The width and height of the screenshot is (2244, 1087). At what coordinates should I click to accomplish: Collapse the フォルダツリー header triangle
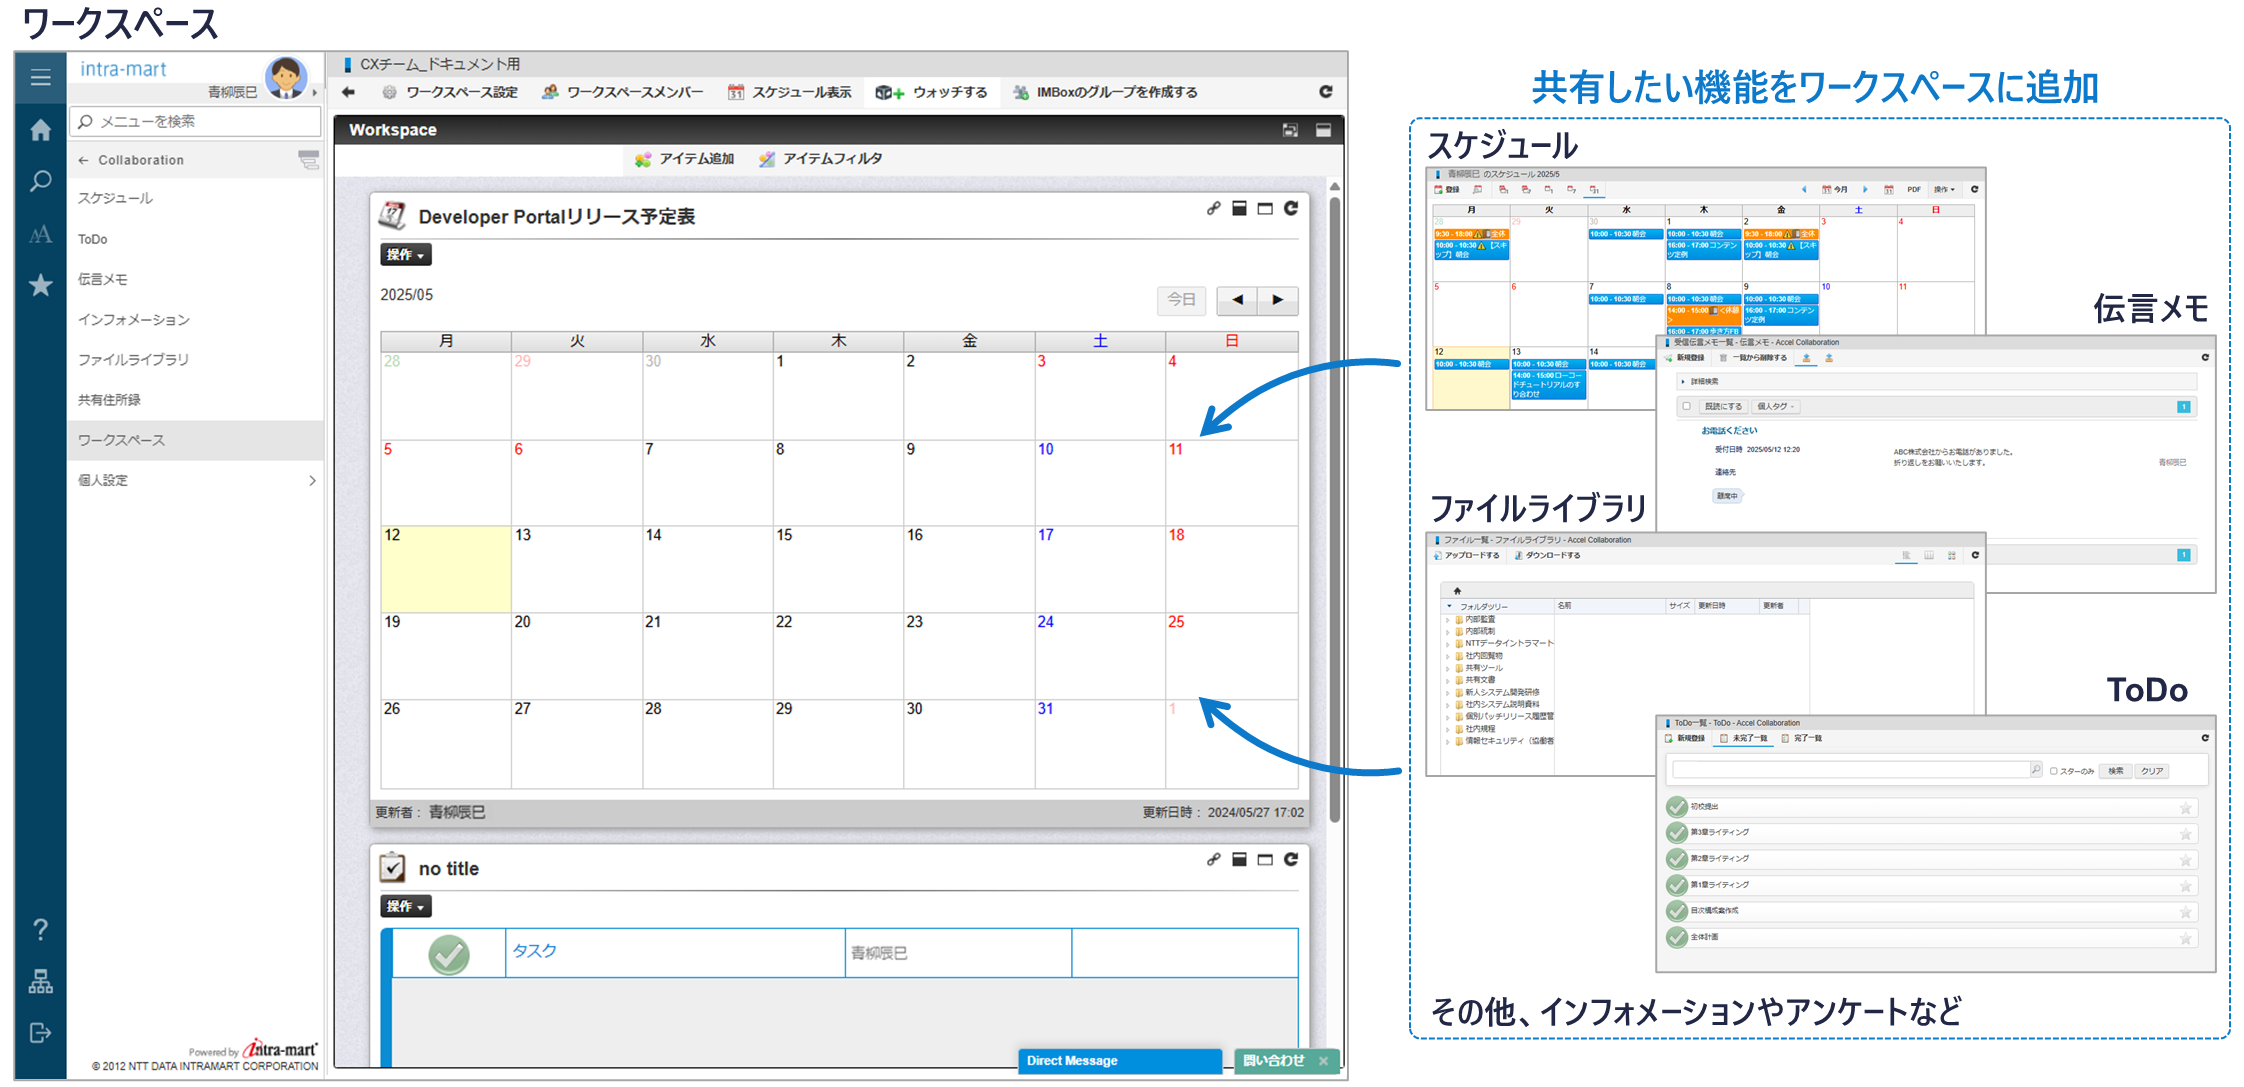click(x=1449, y=606)
